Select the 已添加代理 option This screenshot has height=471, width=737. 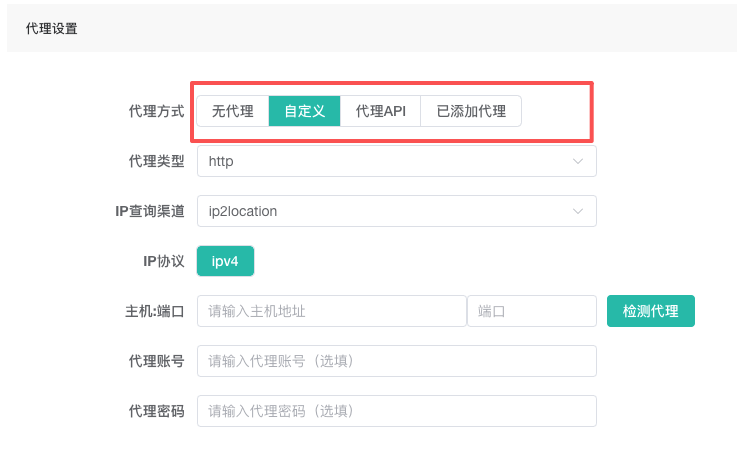click(471, 111)
